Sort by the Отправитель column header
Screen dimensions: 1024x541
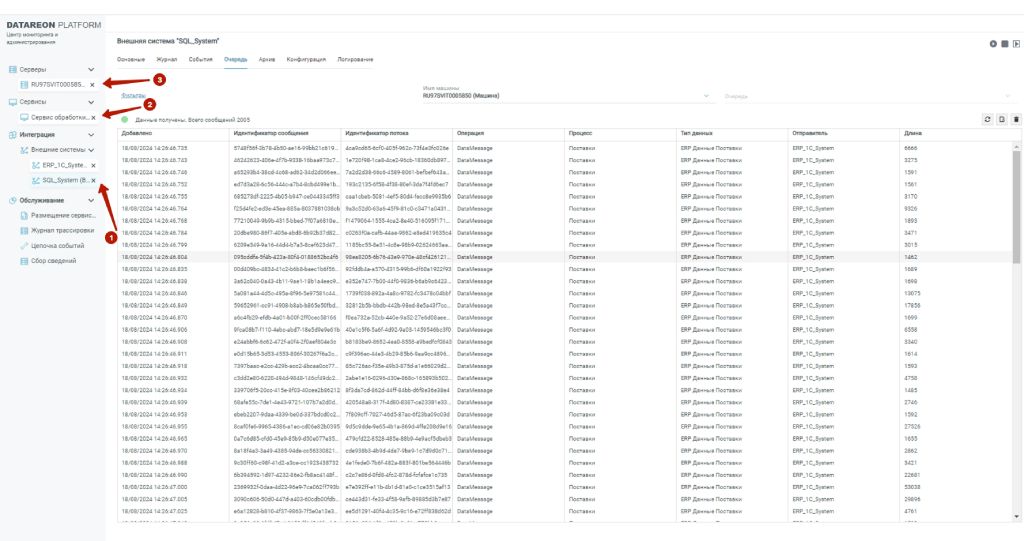pyautogui.click(x=810, y=133)
